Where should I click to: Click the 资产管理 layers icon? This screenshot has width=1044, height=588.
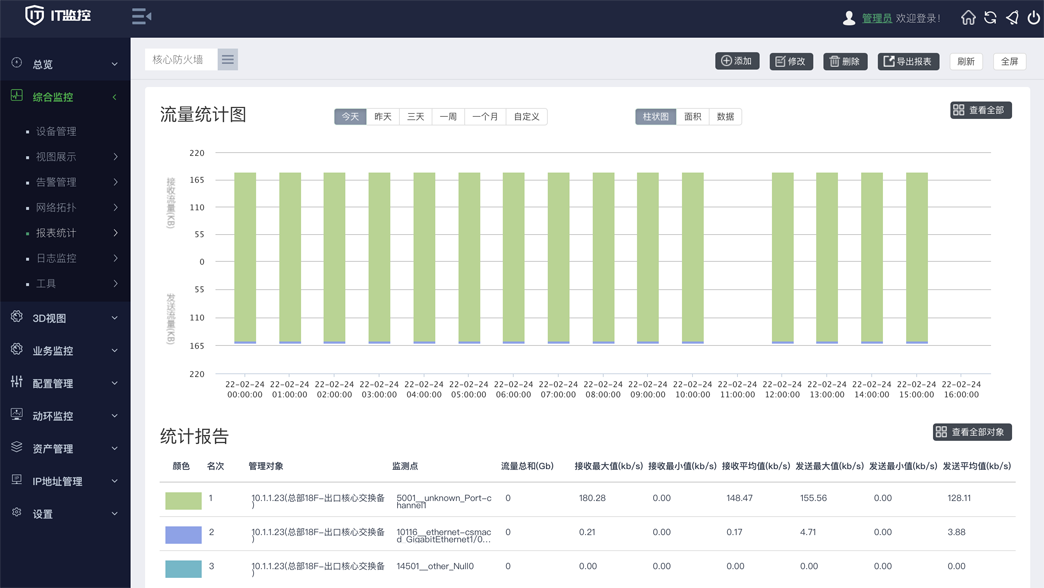17,447
